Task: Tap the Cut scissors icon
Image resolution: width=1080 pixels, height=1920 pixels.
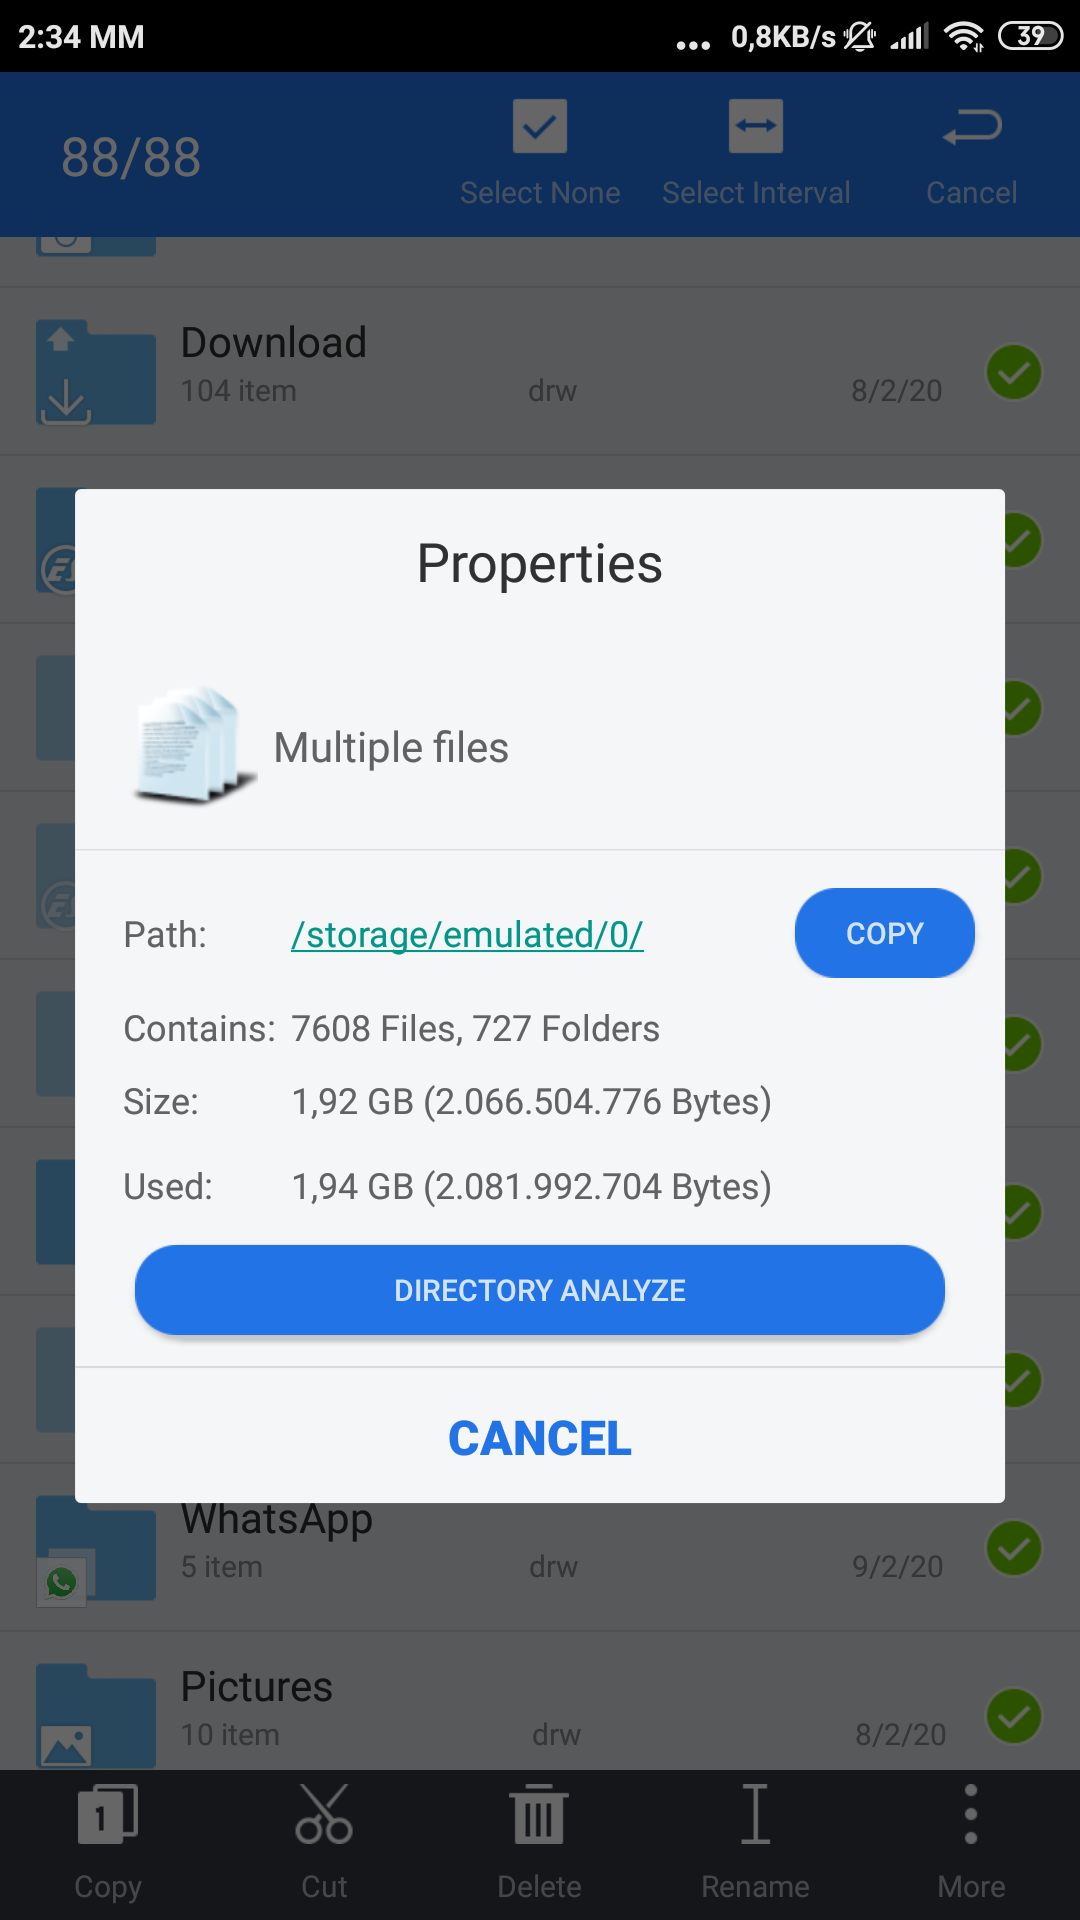Action: click(x=324, y=1815)
